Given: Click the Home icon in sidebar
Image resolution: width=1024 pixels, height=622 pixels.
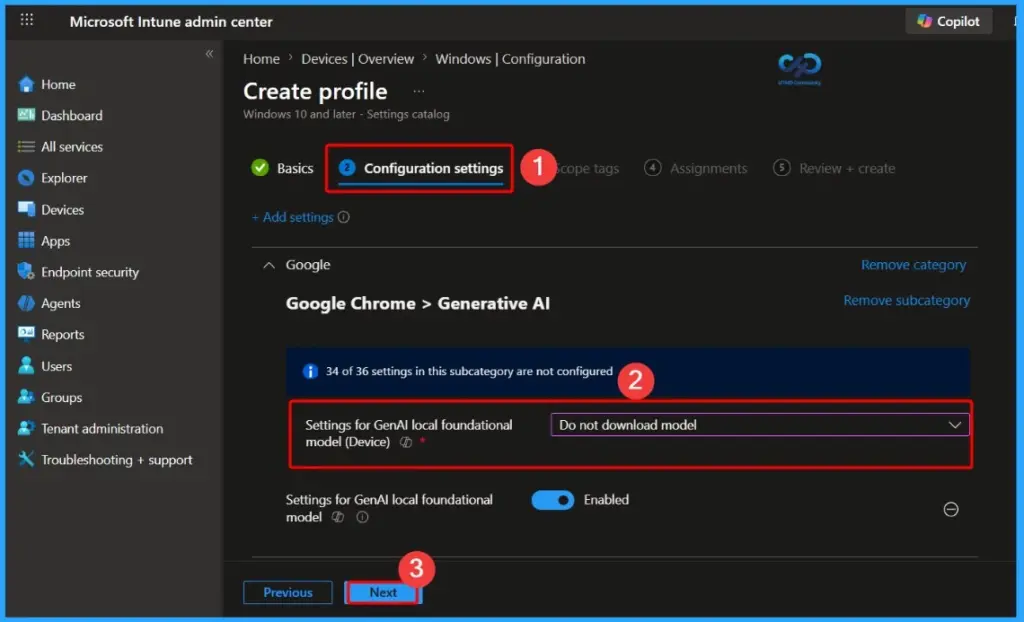Looking at the screenshot, I should point(26,84).
